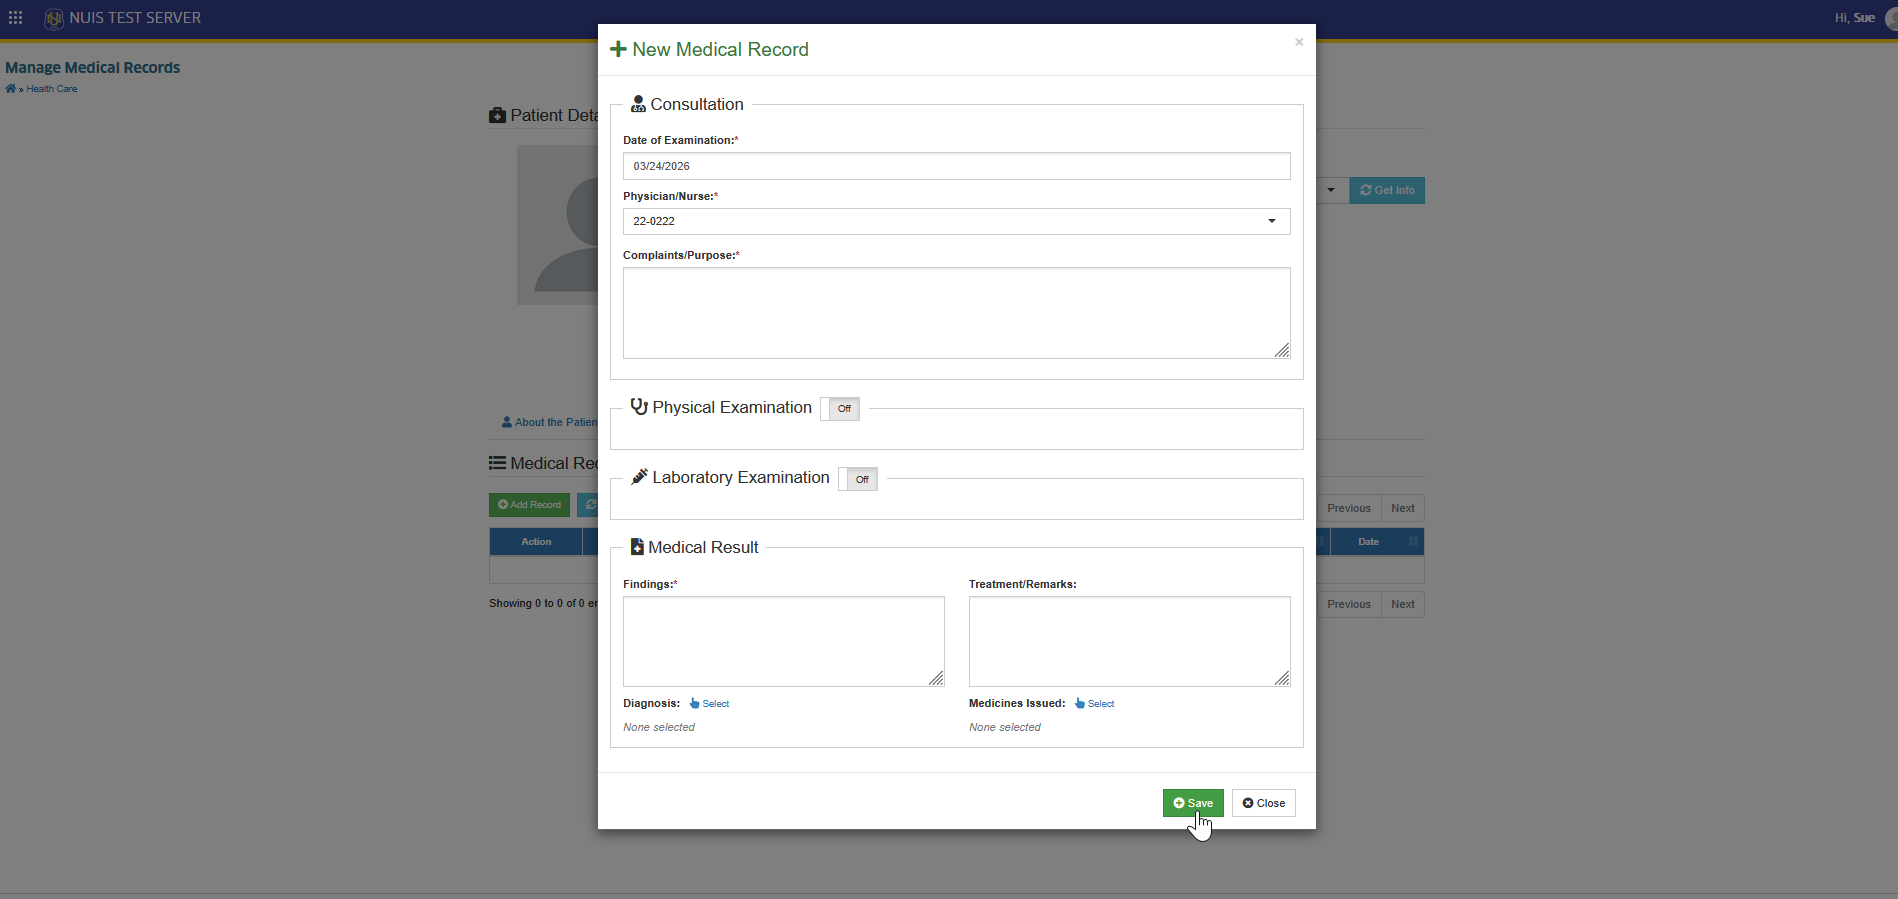
Task: Open the About the Patient tab
Action: coord(549,422)
